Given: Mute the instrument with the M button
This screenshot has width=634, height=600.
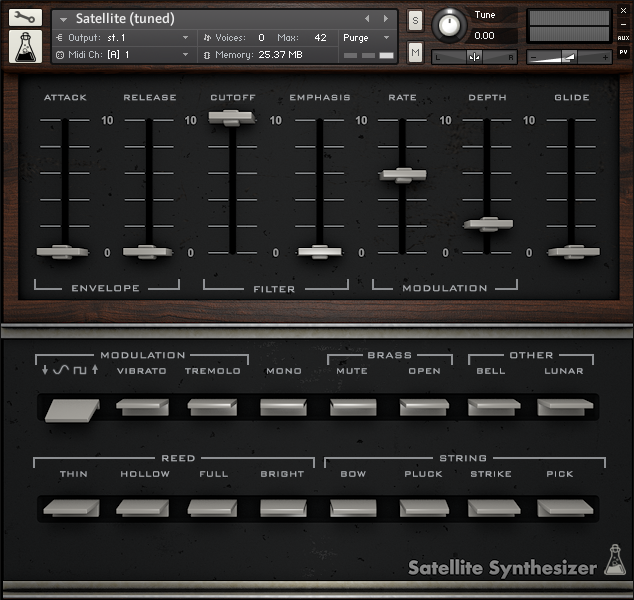Looking at the screenshot, I should (x=415, y=51).
